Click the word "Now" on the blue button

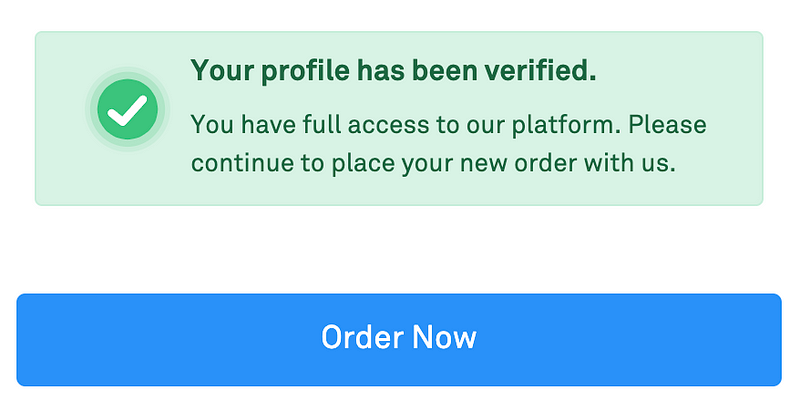(444, 337)
